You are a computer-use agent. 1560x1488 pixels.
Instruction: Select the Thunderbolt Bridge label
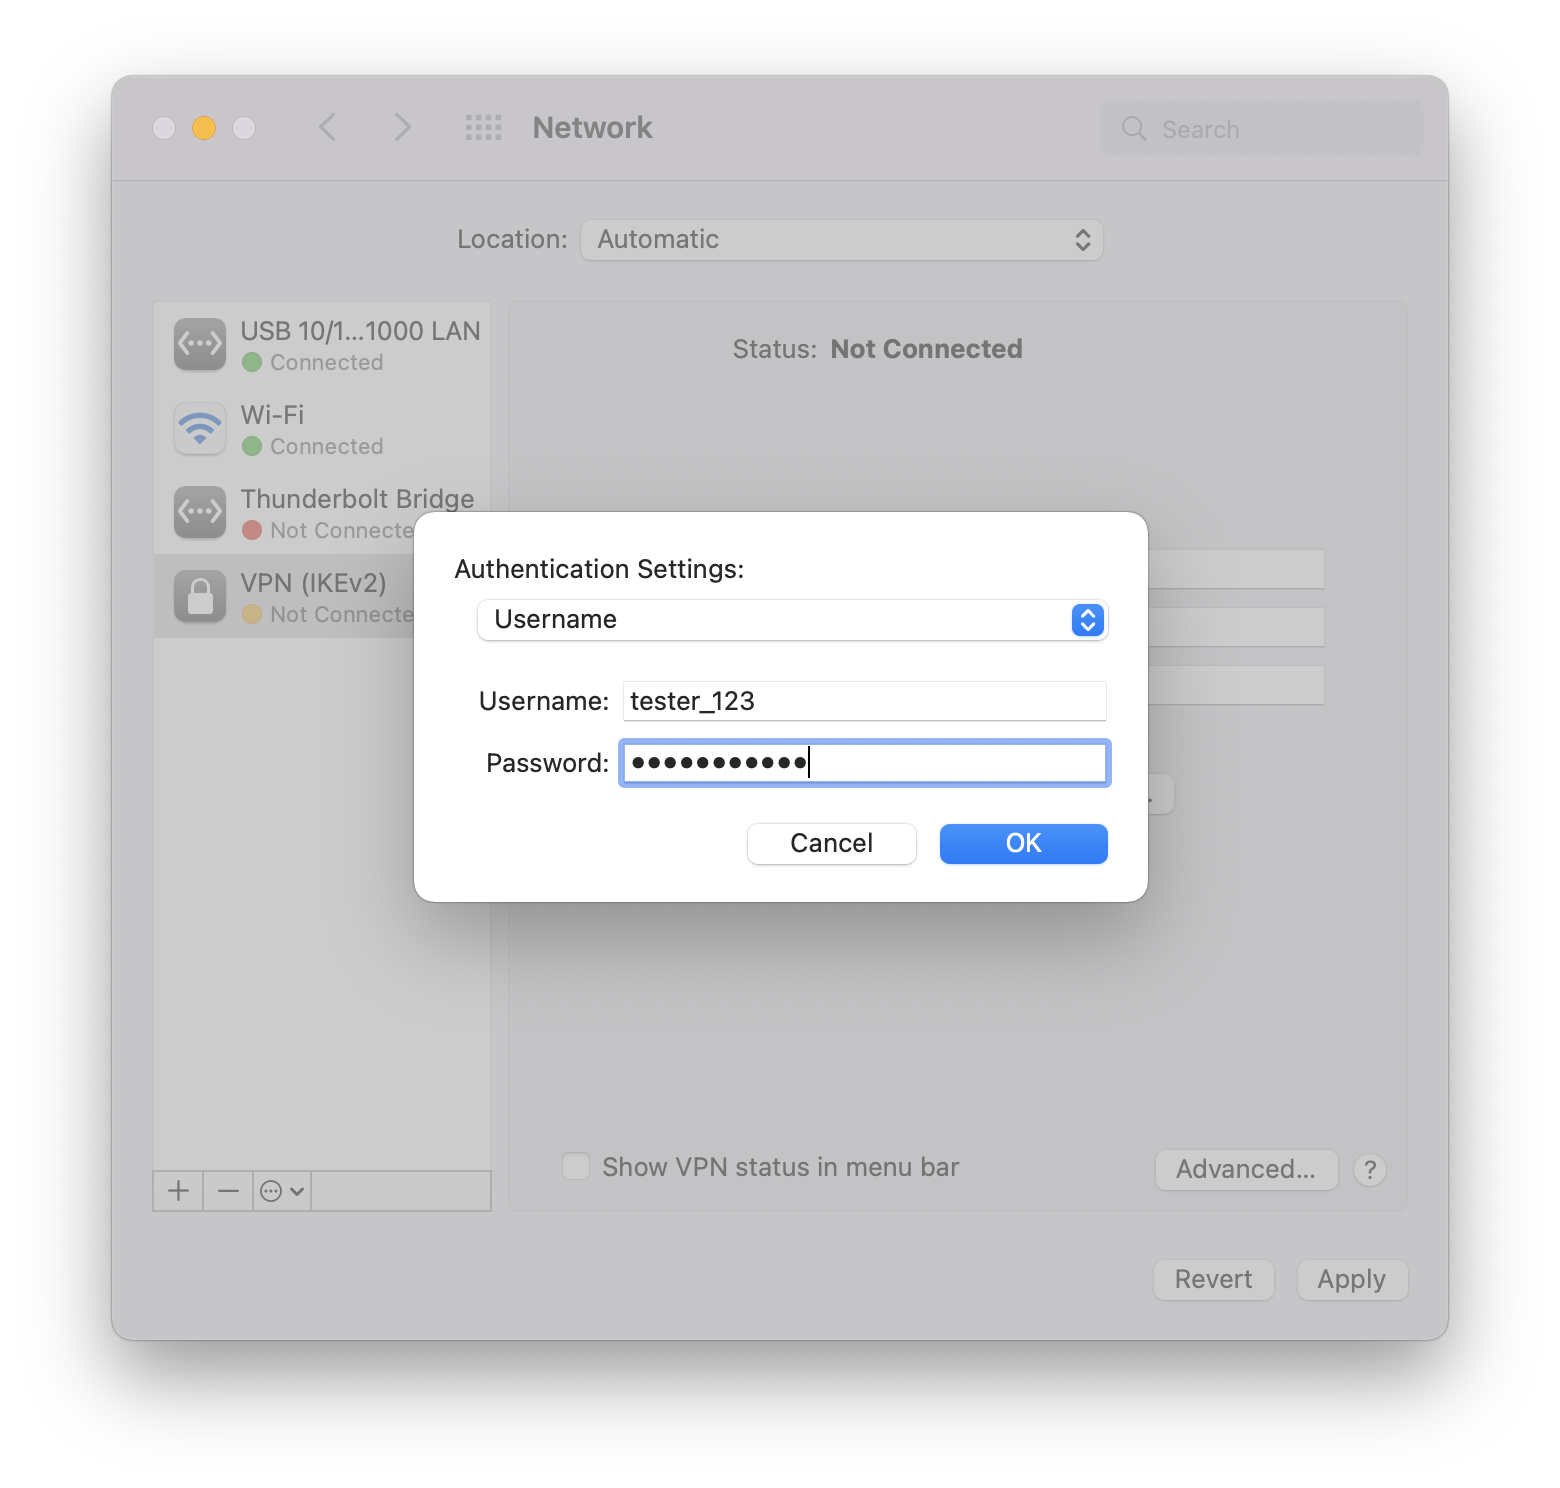point(358,498)
